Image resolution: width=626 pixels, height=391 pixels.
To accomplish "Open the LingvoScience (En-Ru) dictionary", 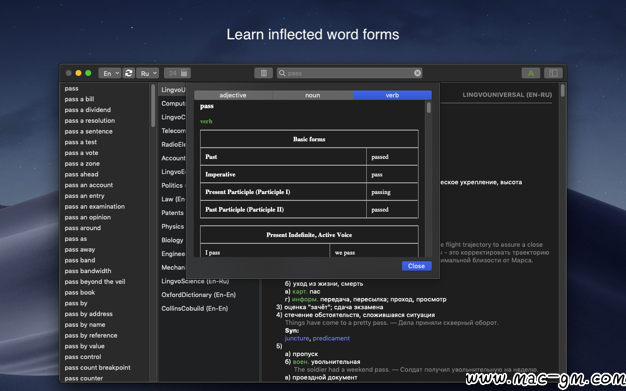I will (x=195, y=281).
